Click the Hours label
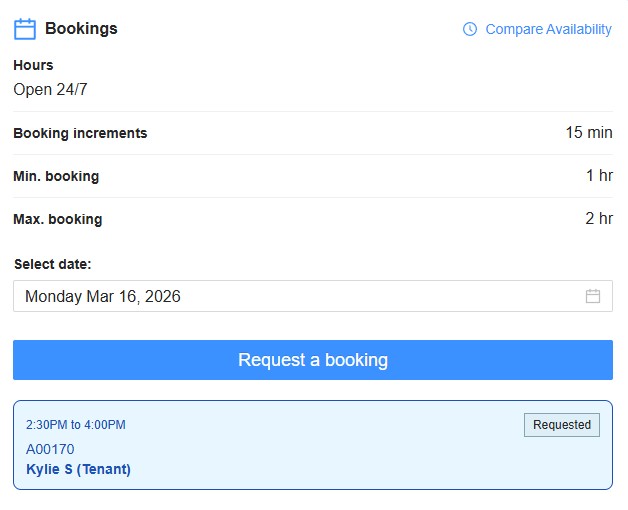The height and width of the screenshot is (510, 628). (33, 65)
